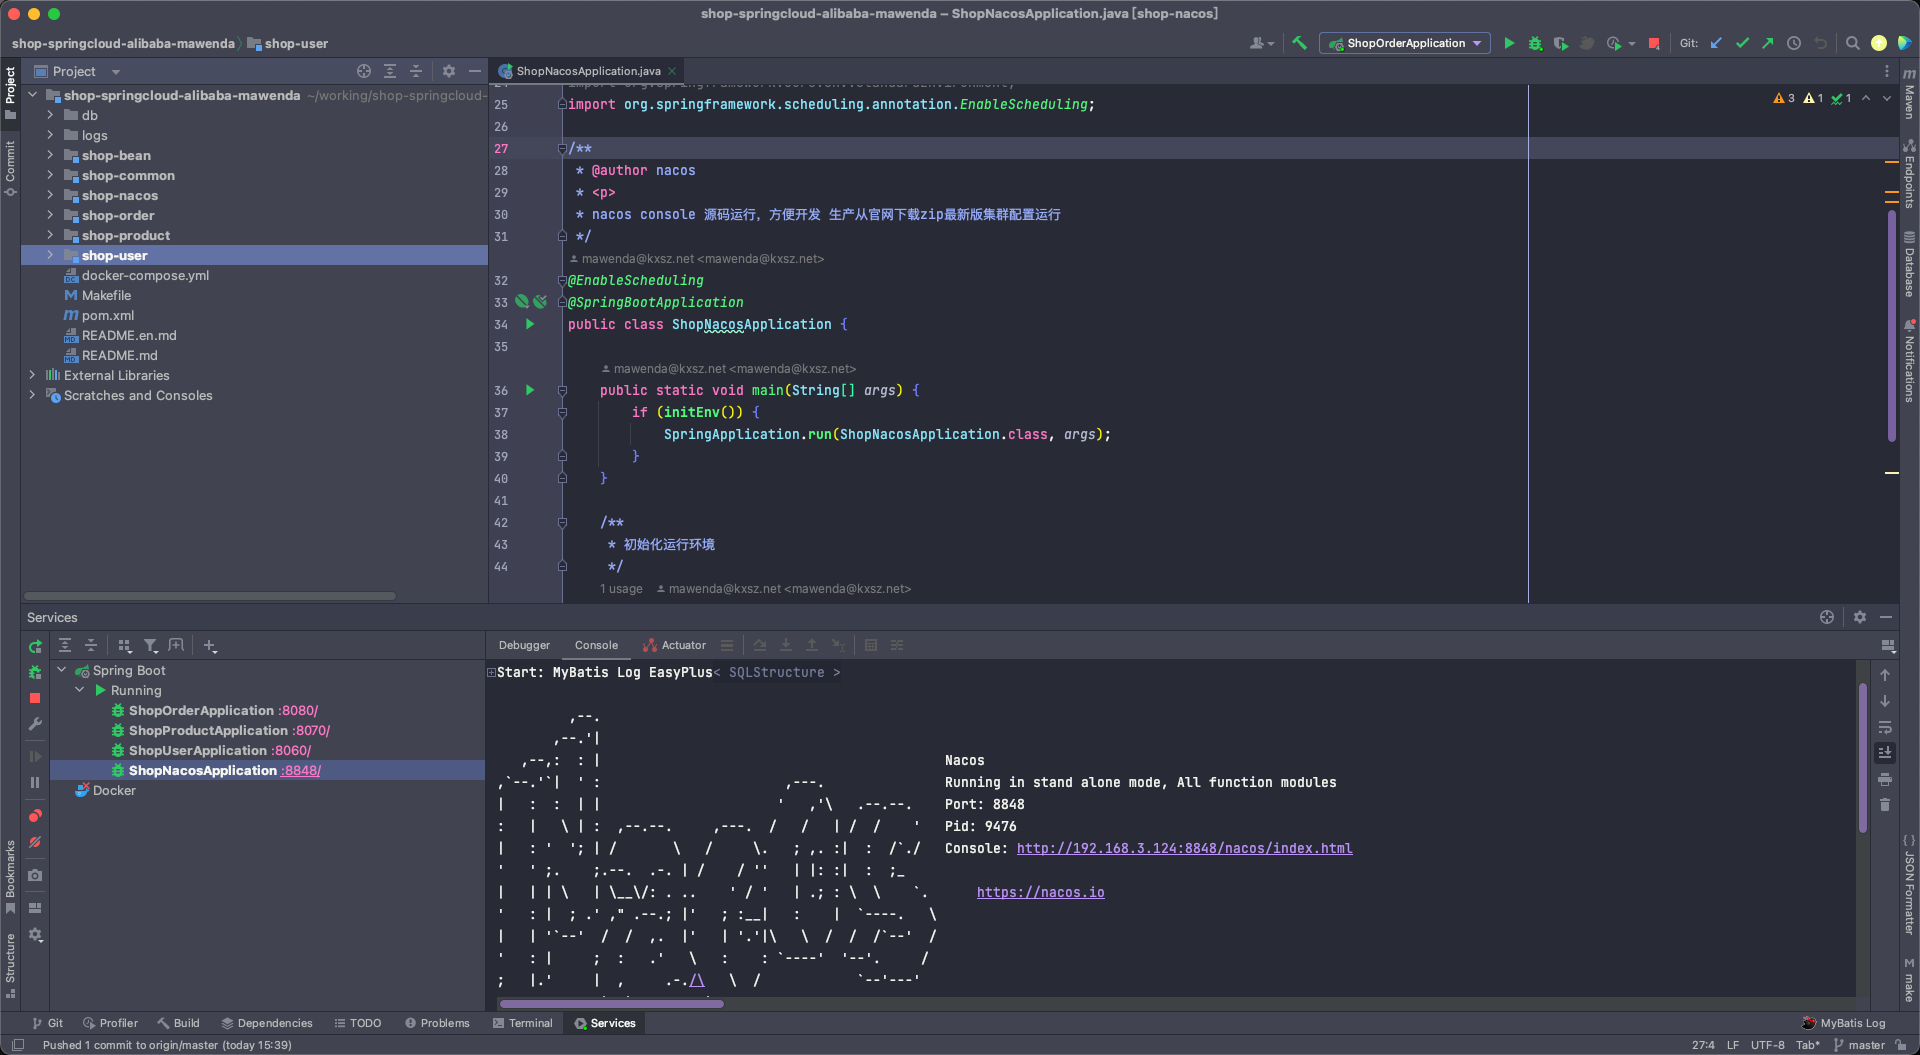Viewport: 1920px width, 1055px height.
Task: Select docker-compose.yml in project tree
Action: click(145, 275)
